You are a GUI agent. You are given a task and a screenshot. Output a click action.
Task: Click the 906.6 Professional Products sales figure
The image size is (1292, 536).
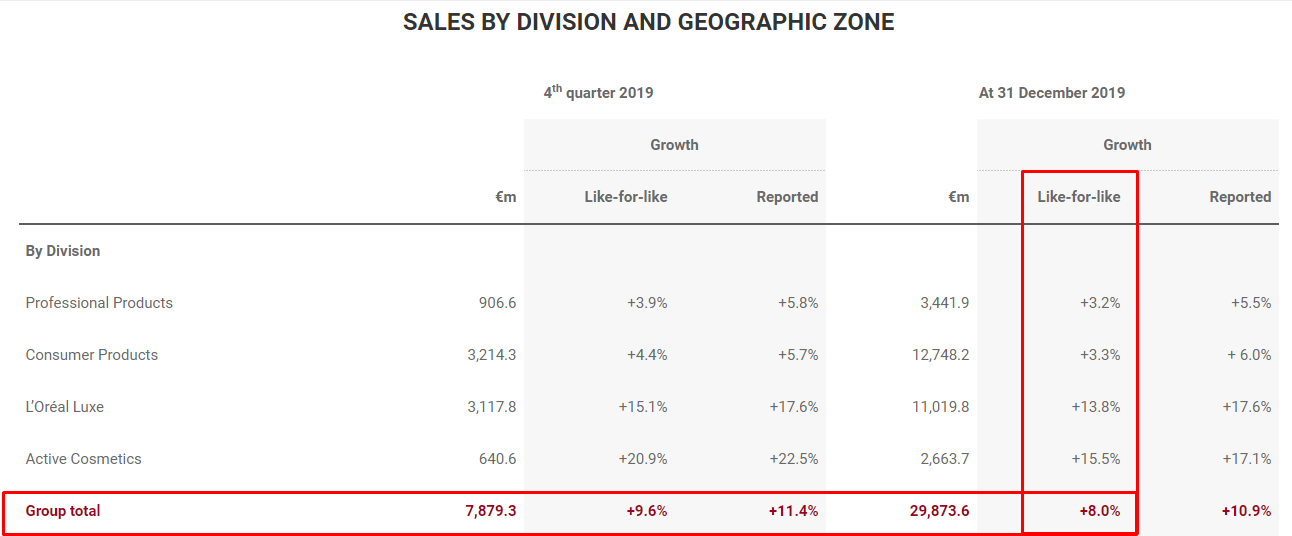(x=497, y=303)
